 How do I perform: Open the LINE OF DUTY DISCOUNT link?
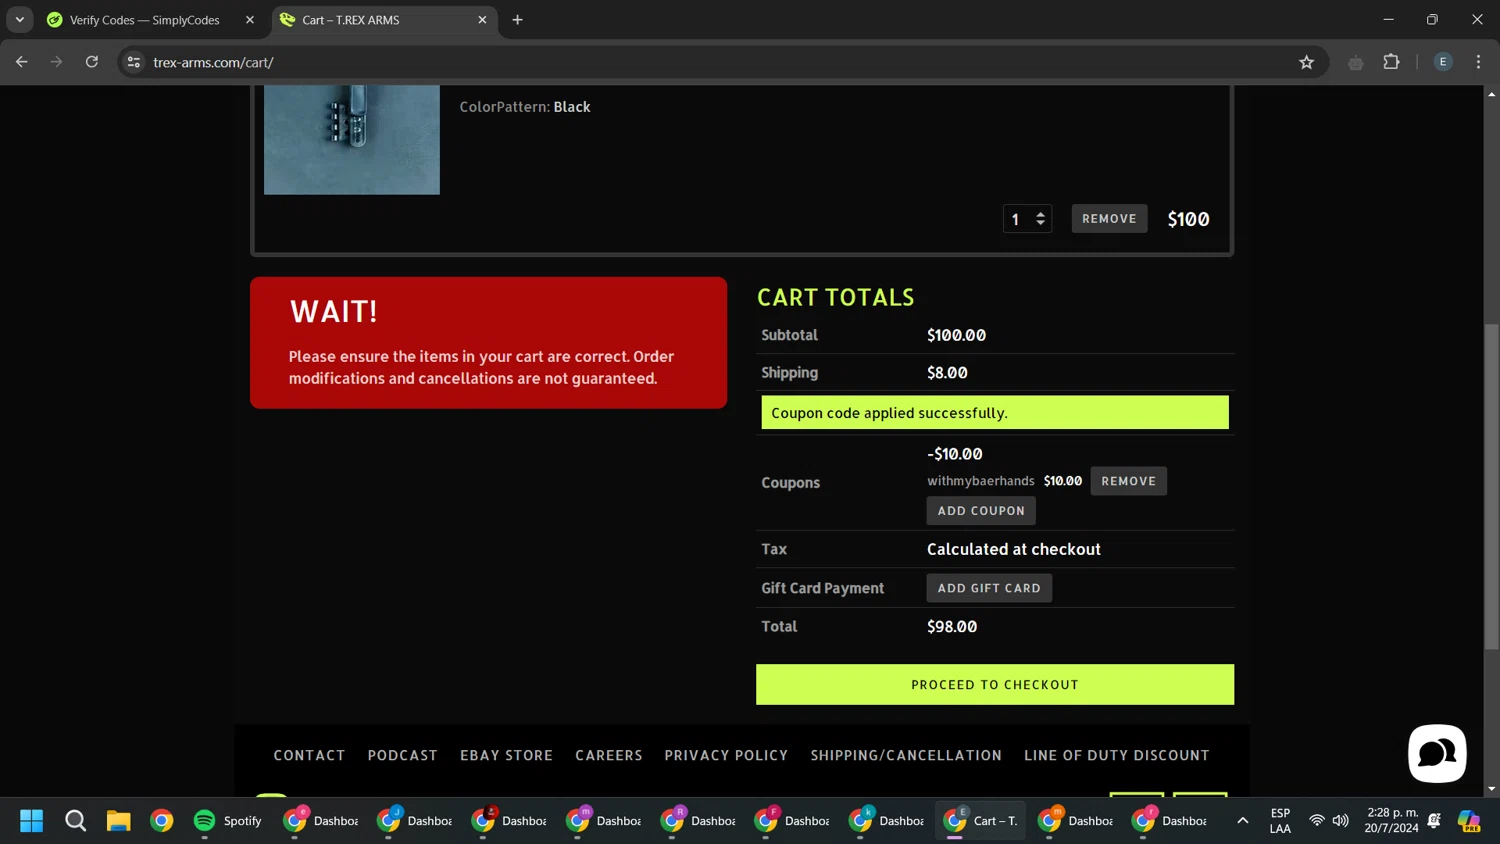1117,755
